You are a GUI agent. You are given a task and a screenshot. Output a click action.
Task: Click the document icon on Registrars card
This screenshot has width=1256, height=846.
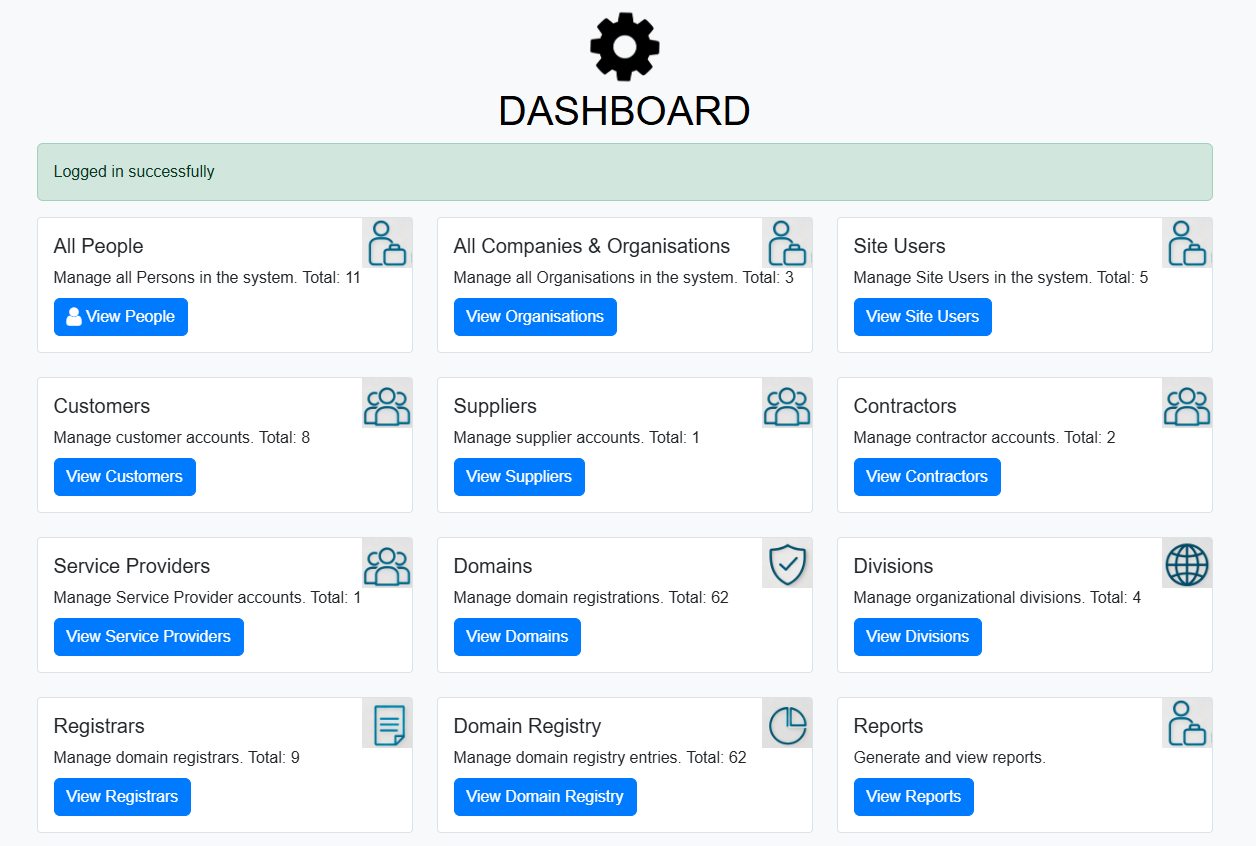(x=387, y=723)
